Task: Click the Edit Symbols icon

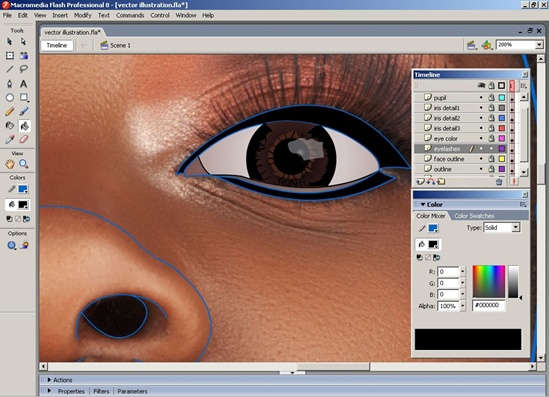Action: (x=486, y=45)
